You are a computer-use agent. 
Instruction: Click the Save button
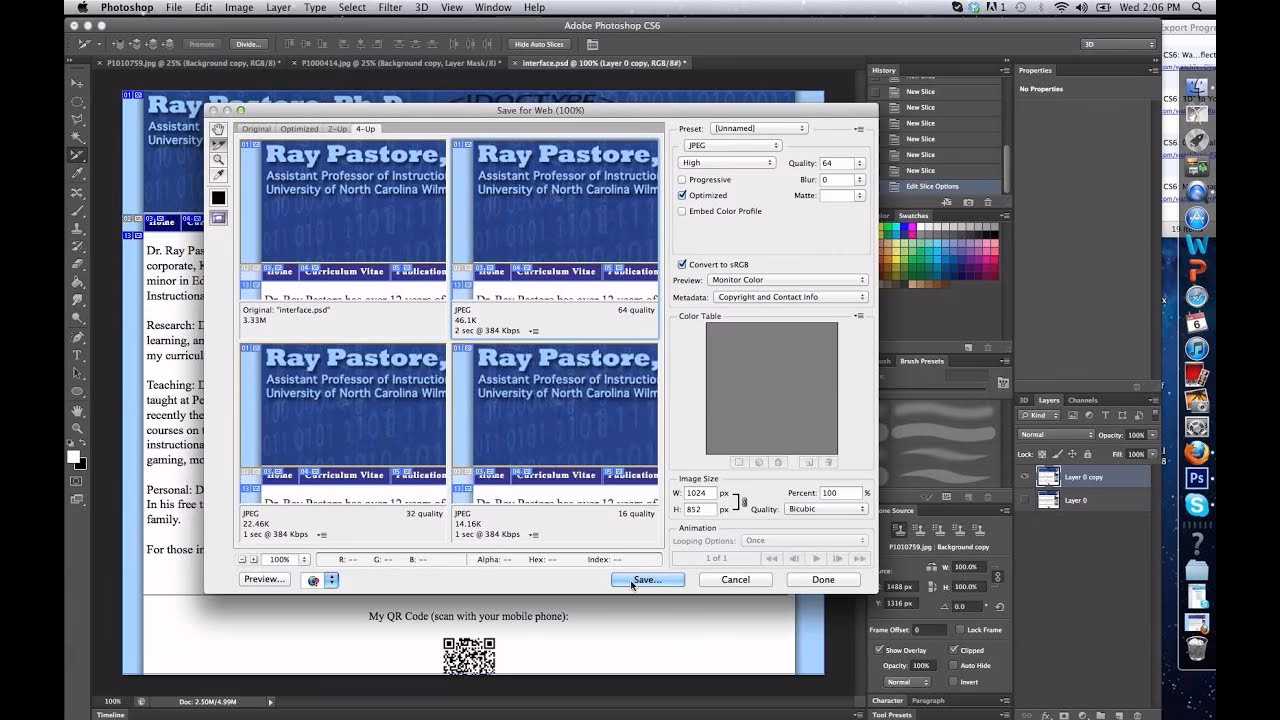[646, 579]
